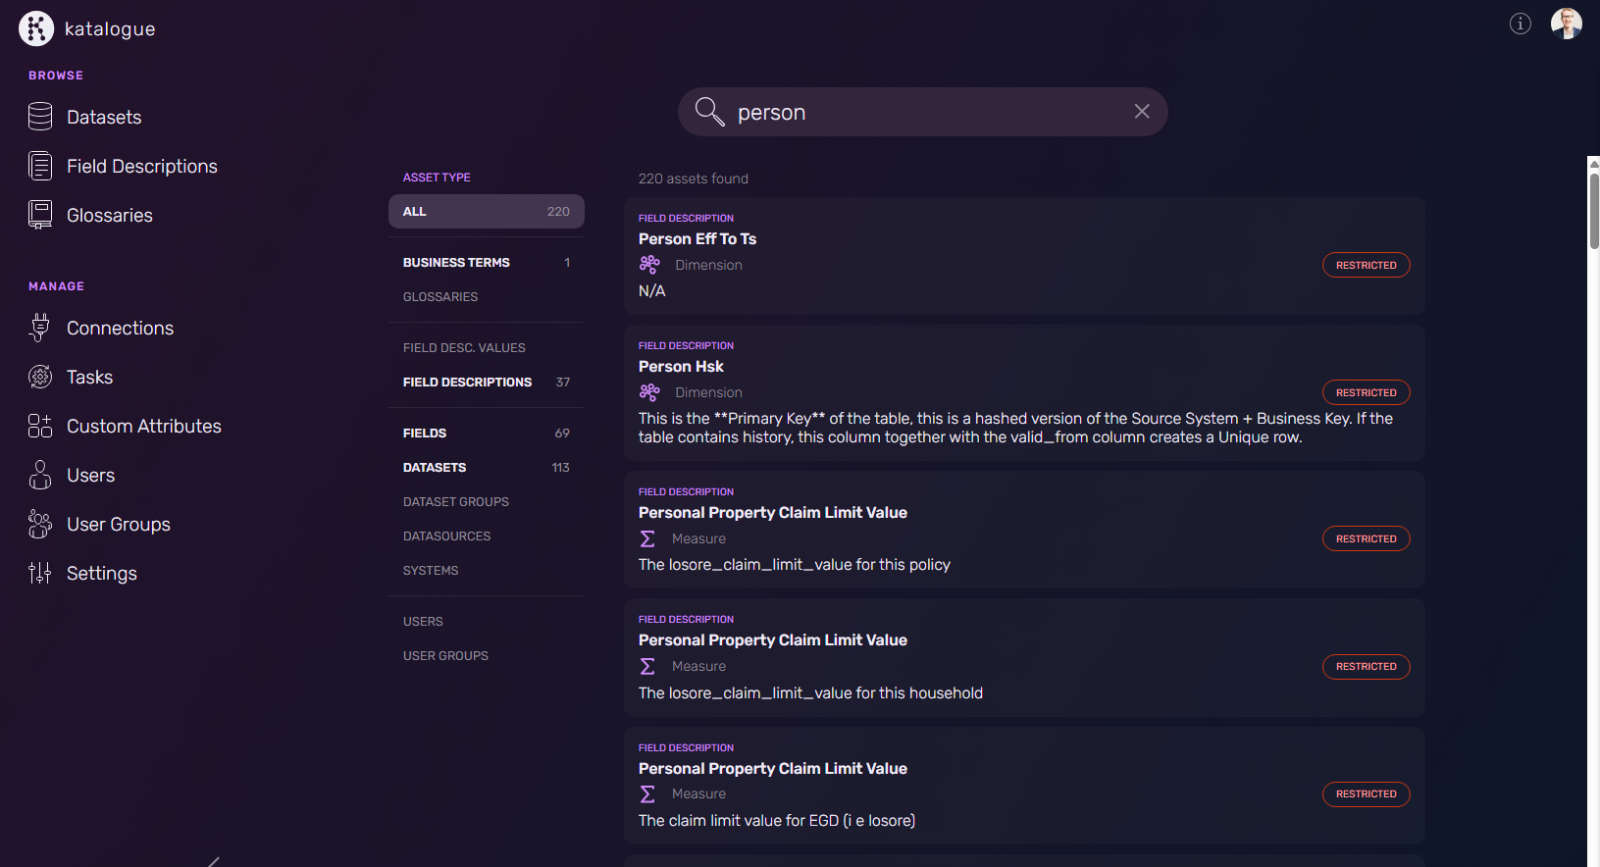Select the Fields asset type filter
This screenshot has height=867, width=1600.
[x=425, y=433]
